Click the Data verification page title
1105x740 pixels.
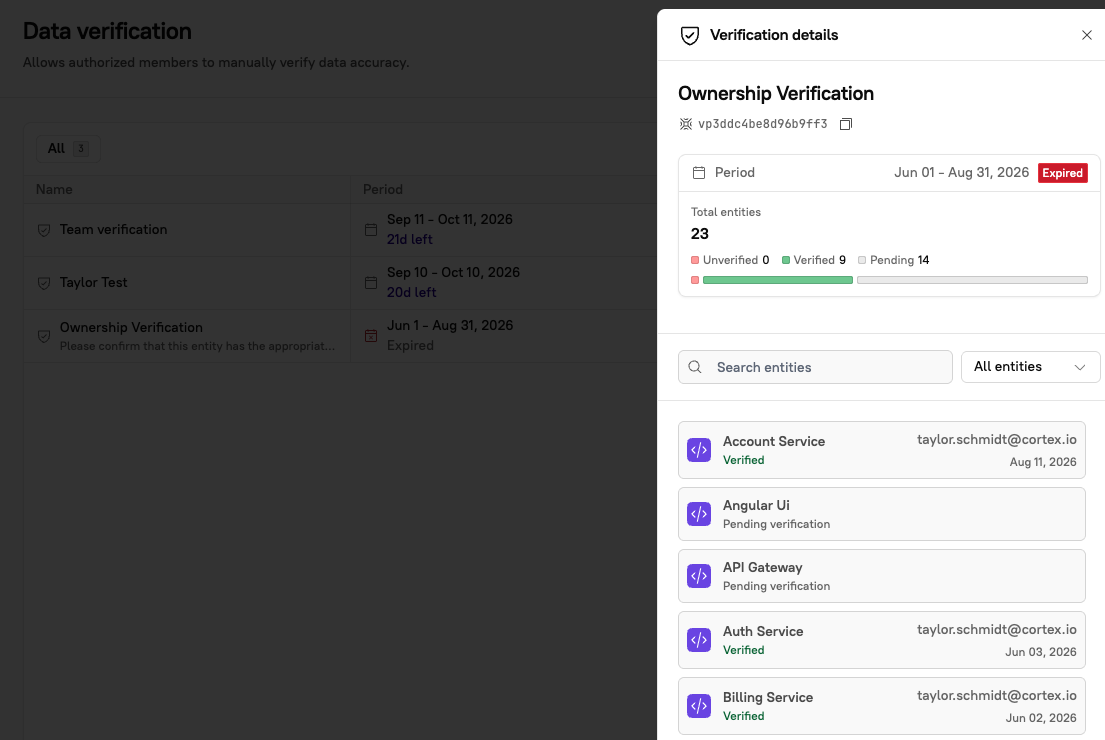pos(107,31)
